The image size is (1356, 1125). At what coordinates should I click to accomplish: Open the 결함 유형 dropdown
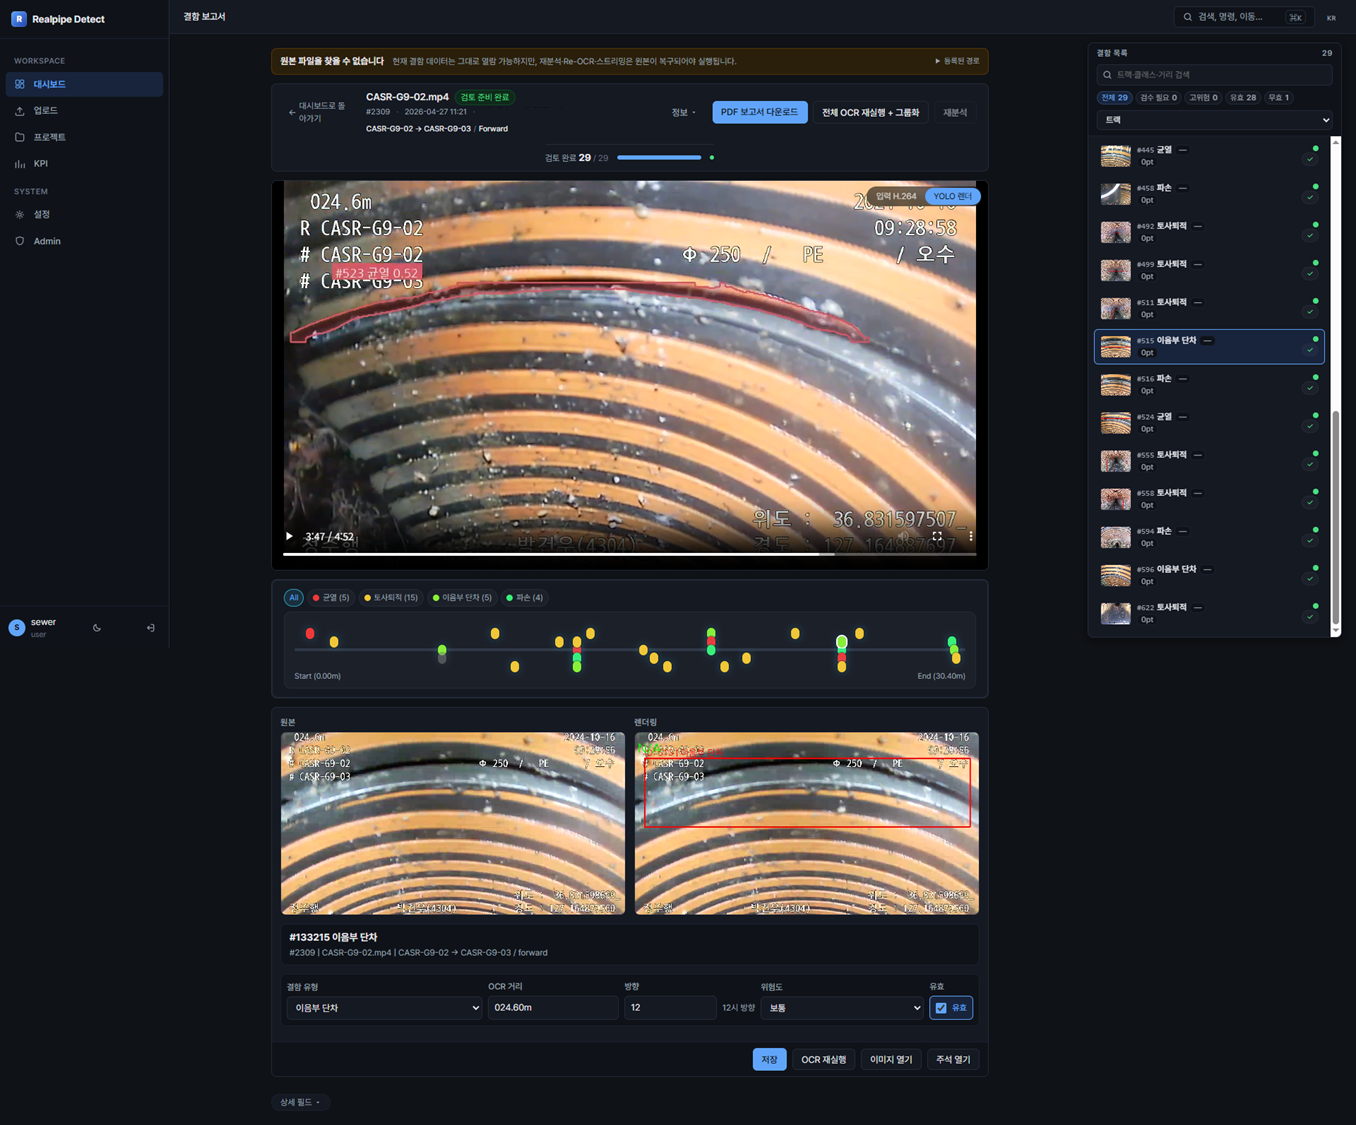point(384,1008)
